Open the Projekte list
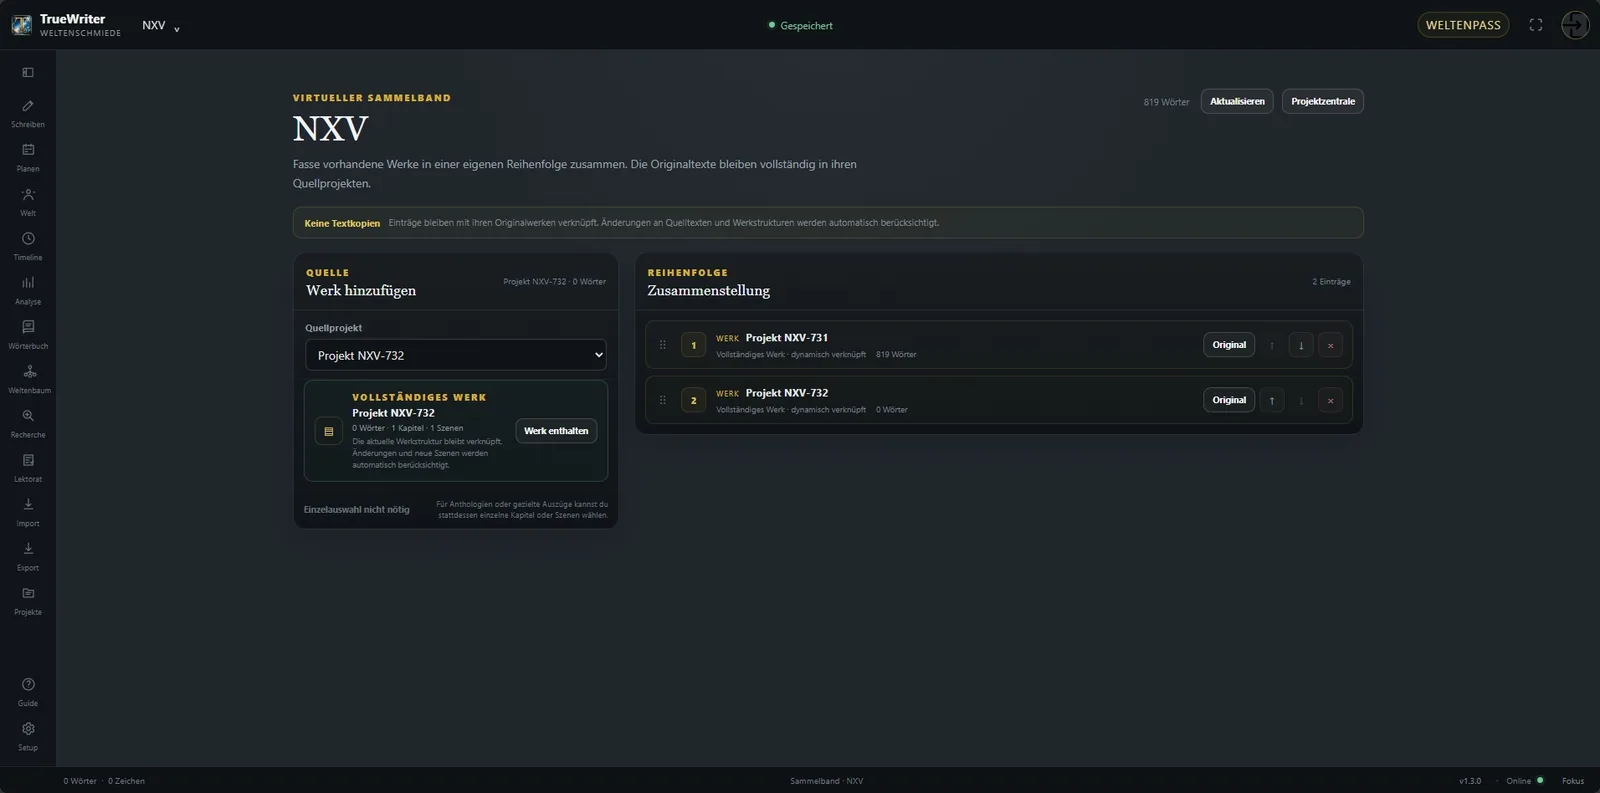The height and width of the screenshot is (793, 1600). pos(28,600)
